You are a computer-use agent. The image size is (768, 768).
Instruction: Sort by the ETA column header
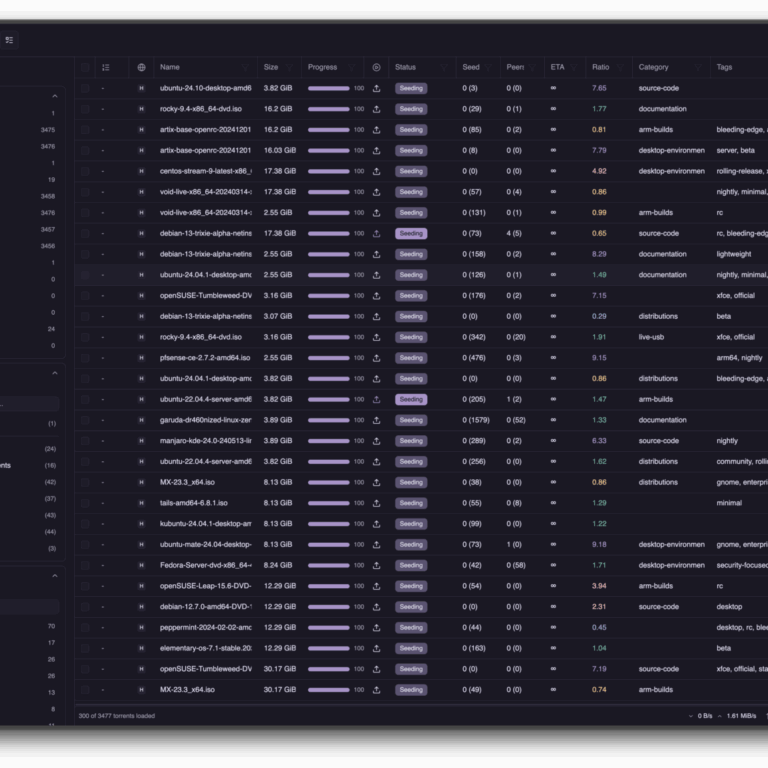[x=557, y=67]
